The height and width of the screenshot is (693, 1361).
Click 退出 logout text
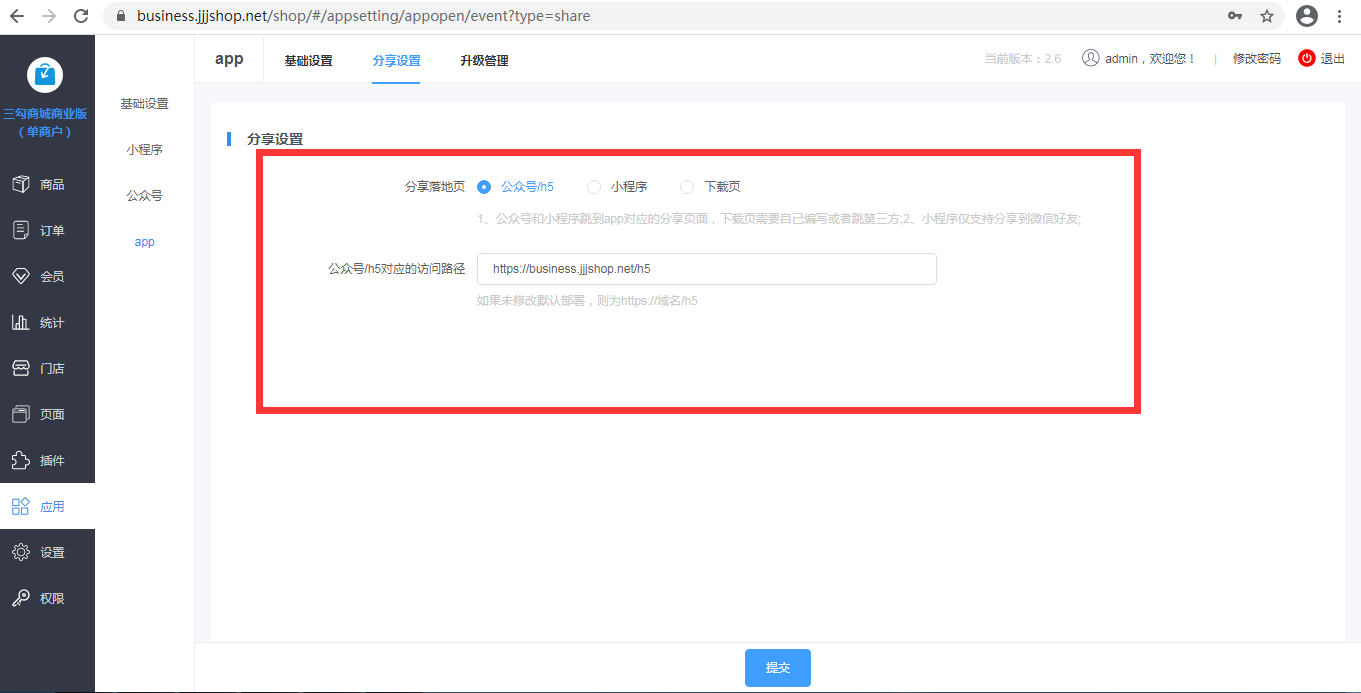[1333, 58]
